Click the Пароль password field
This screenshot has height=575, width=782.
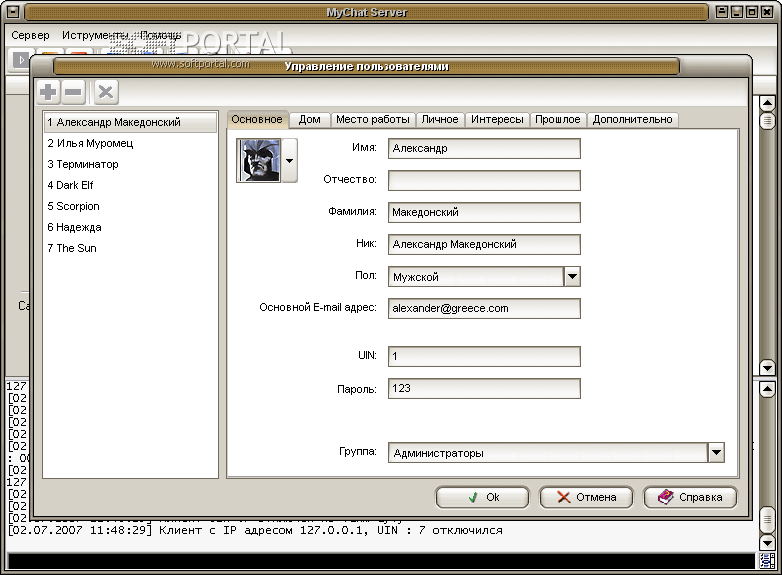coord(484,388)
